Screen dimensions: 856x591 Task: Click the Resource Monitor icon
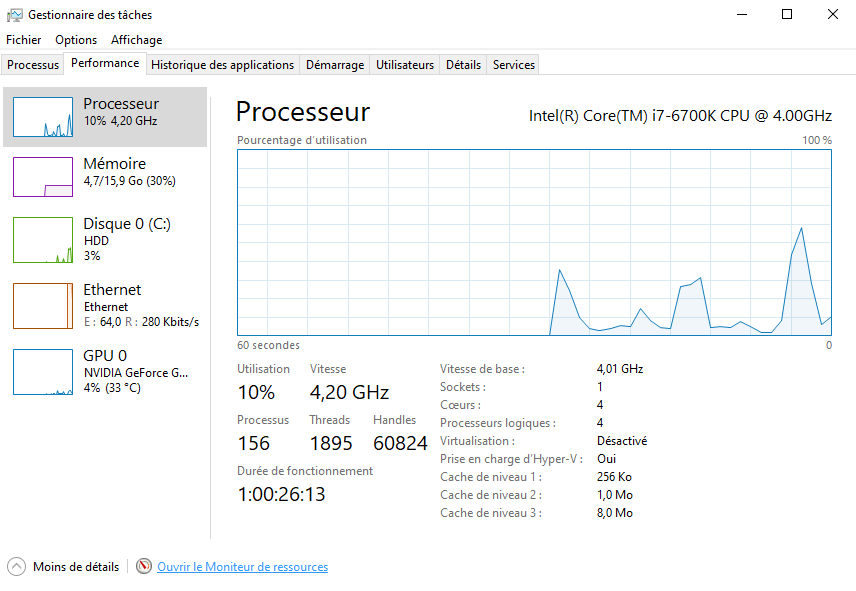144,567
